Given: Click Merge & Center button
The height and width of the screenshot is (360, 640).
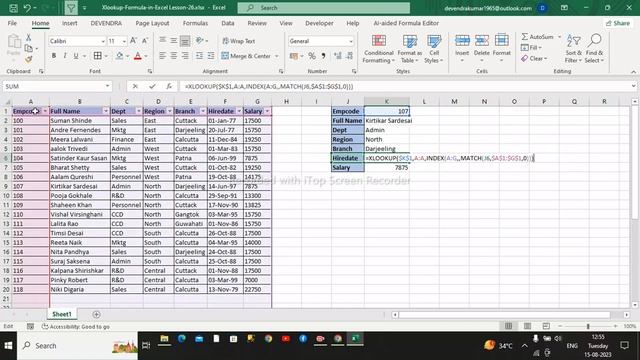Looking at the screenshot, I should (246, 56).
